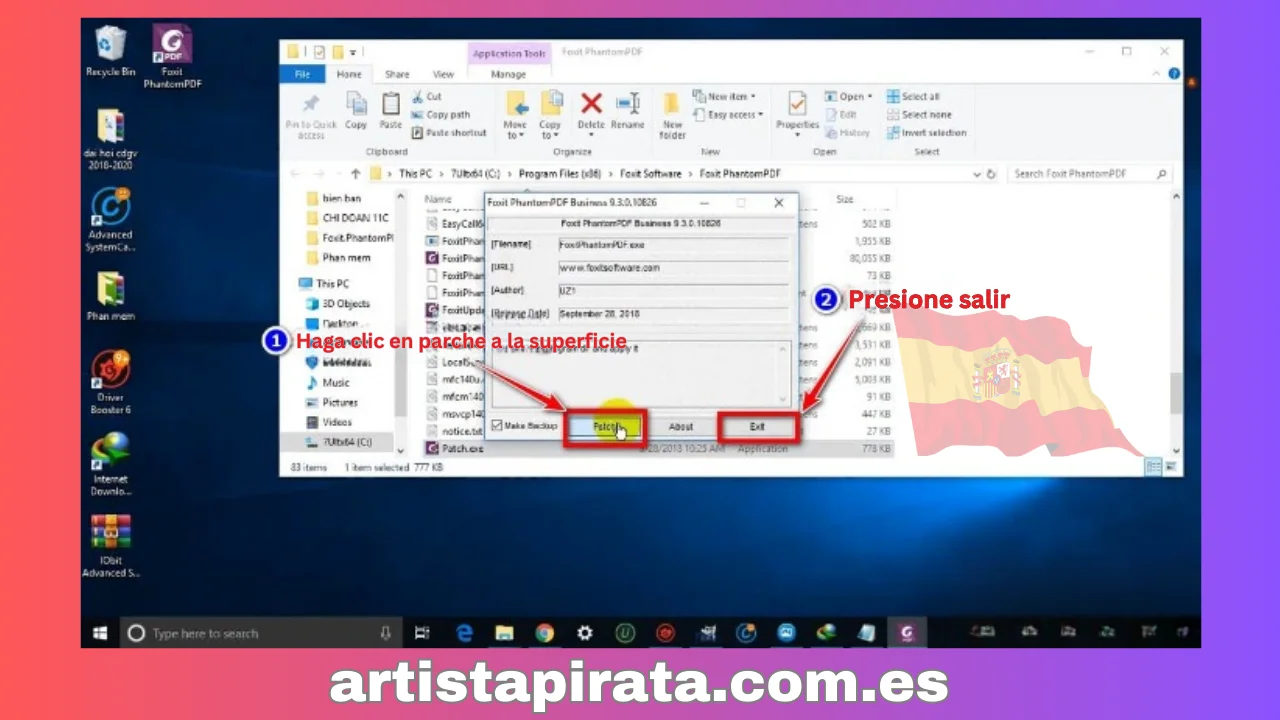Image resolution: width=1280 pixels, height=720 pixels.
Task: Click the Pin to Quick access icon
Action: pyautogui.click(x=310, y=104)
